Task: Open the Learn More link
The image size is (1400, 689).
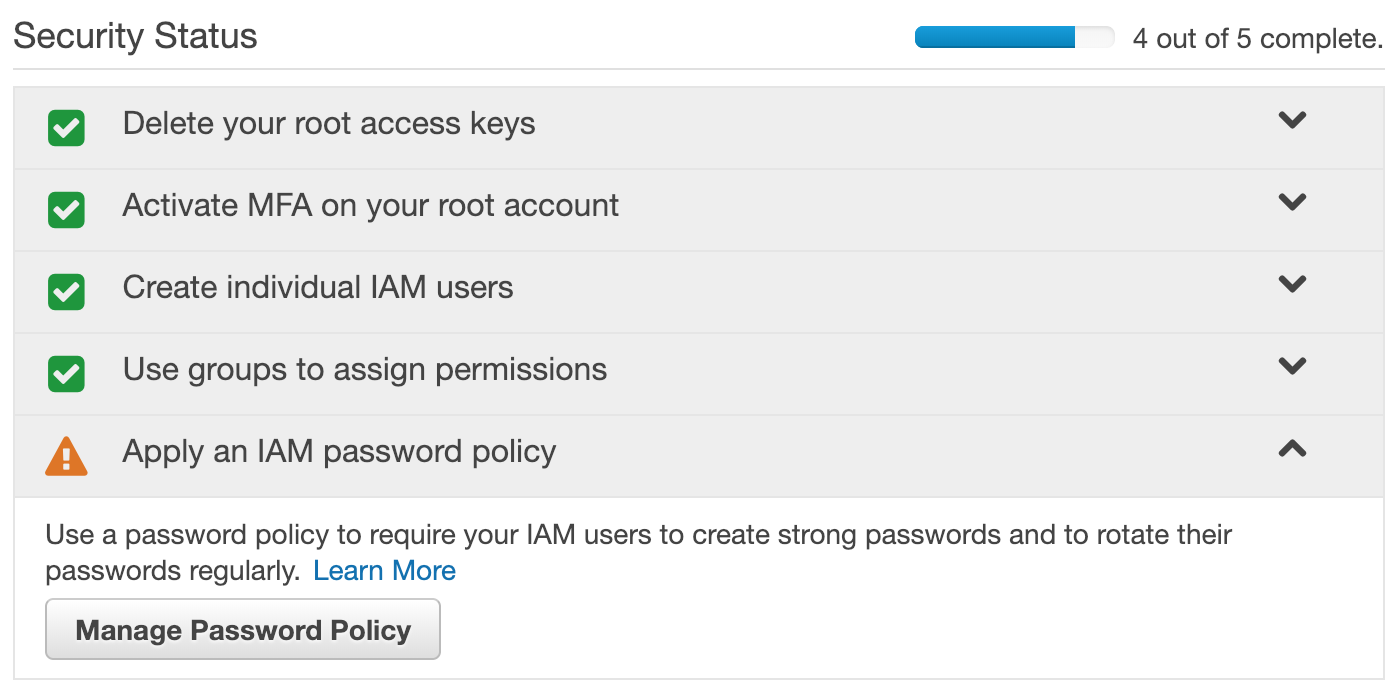Action: tap(385, 571)
